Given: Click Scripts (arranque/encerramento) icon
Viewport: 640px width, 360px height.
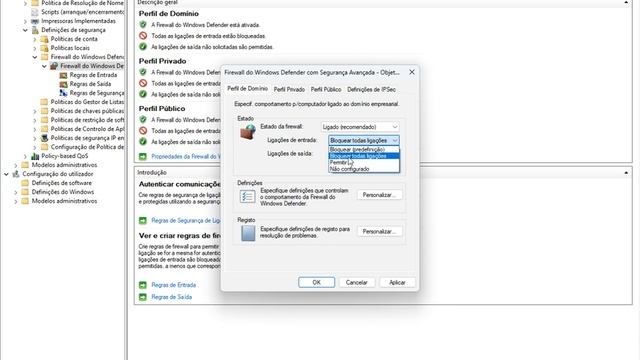Looking at the screenshot, I should (x=35, y=12).
